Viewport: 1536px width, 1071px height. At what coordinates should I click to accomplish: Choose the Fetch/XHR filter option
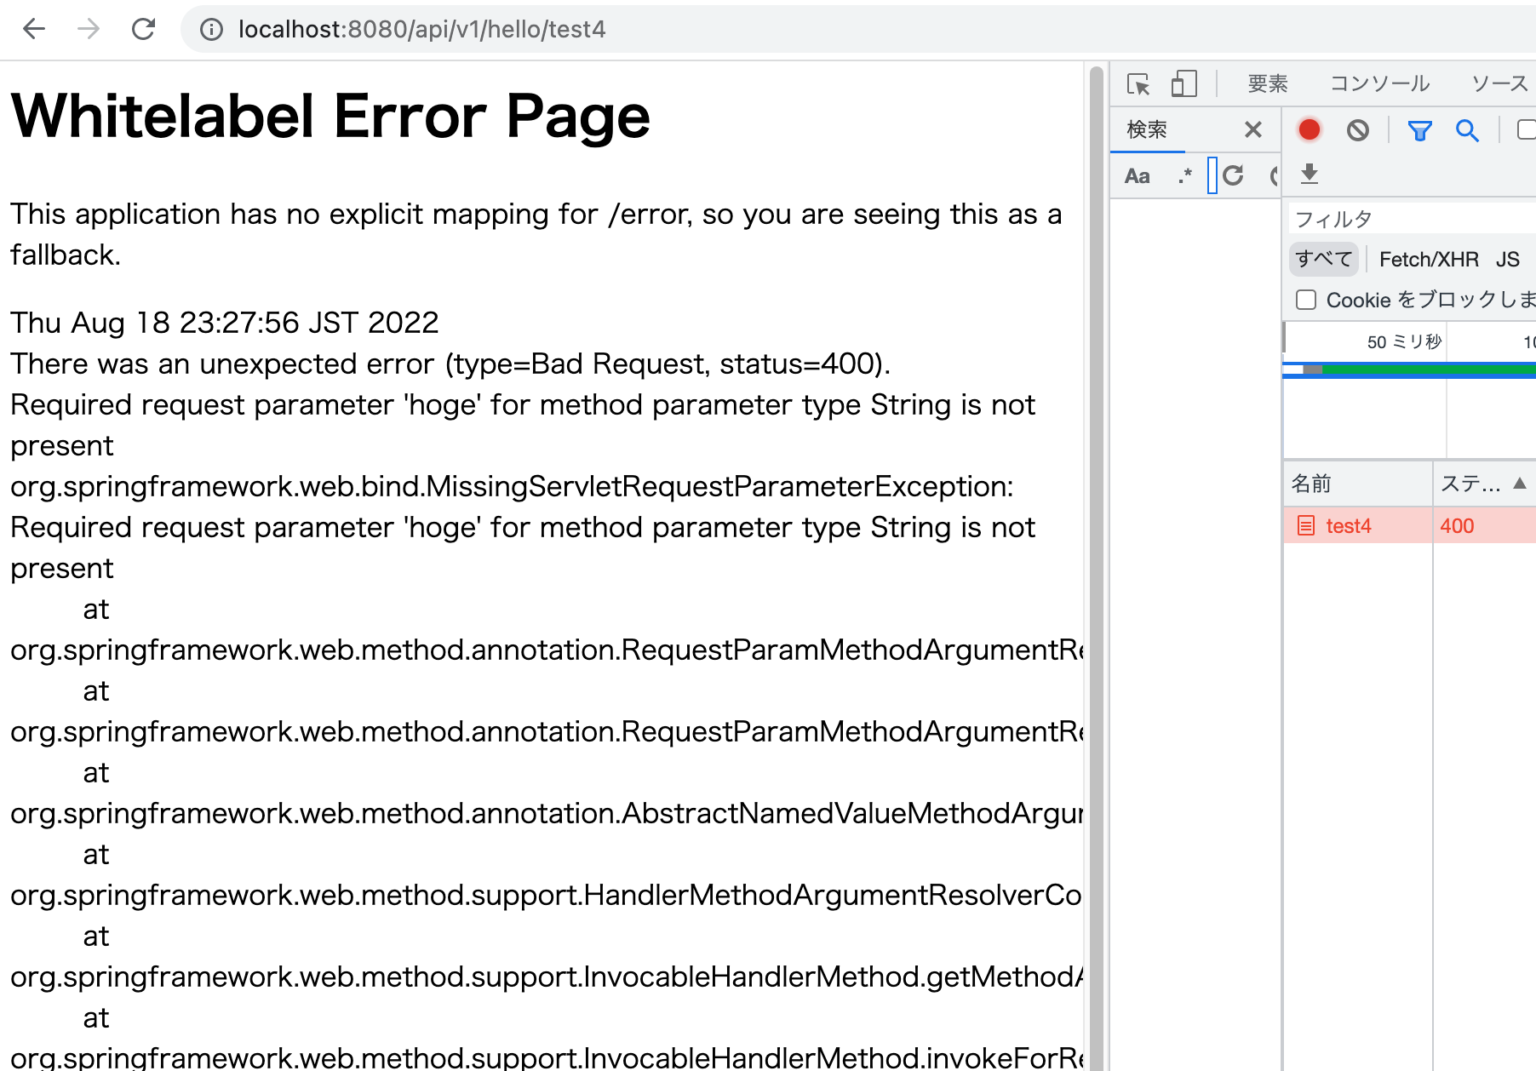coord(1430,258)
